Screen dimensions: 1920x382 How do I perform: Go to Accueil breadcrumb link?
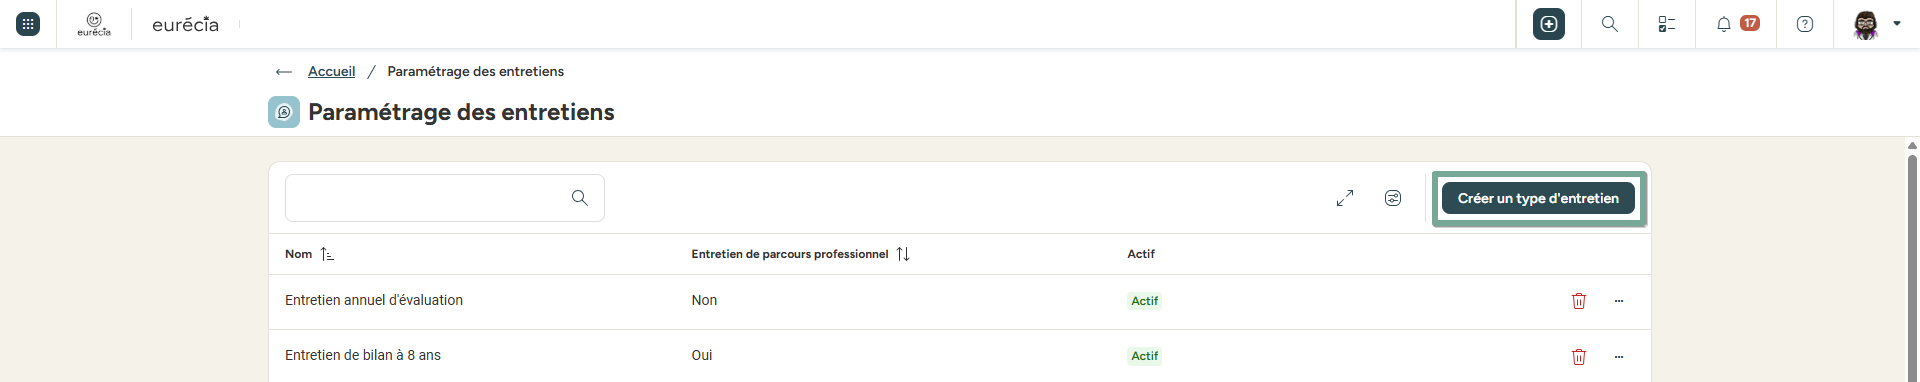coord(331,71)
